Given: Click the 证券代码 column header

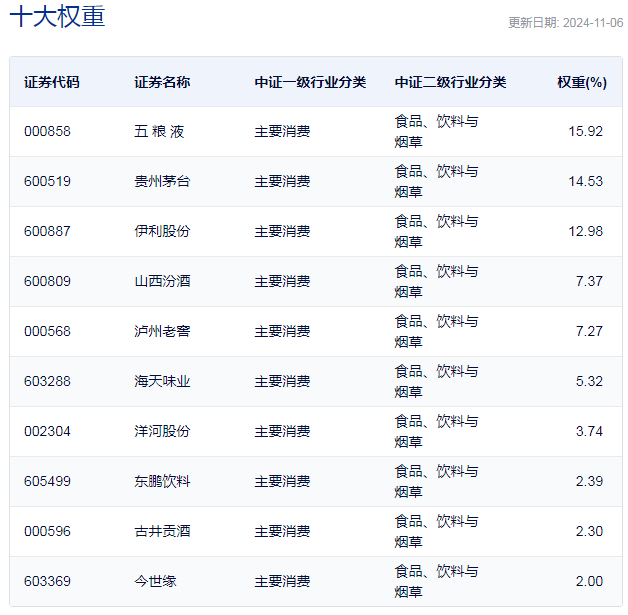Looking at the screenshot, I should pyautogui.click(x=52, y=82).
